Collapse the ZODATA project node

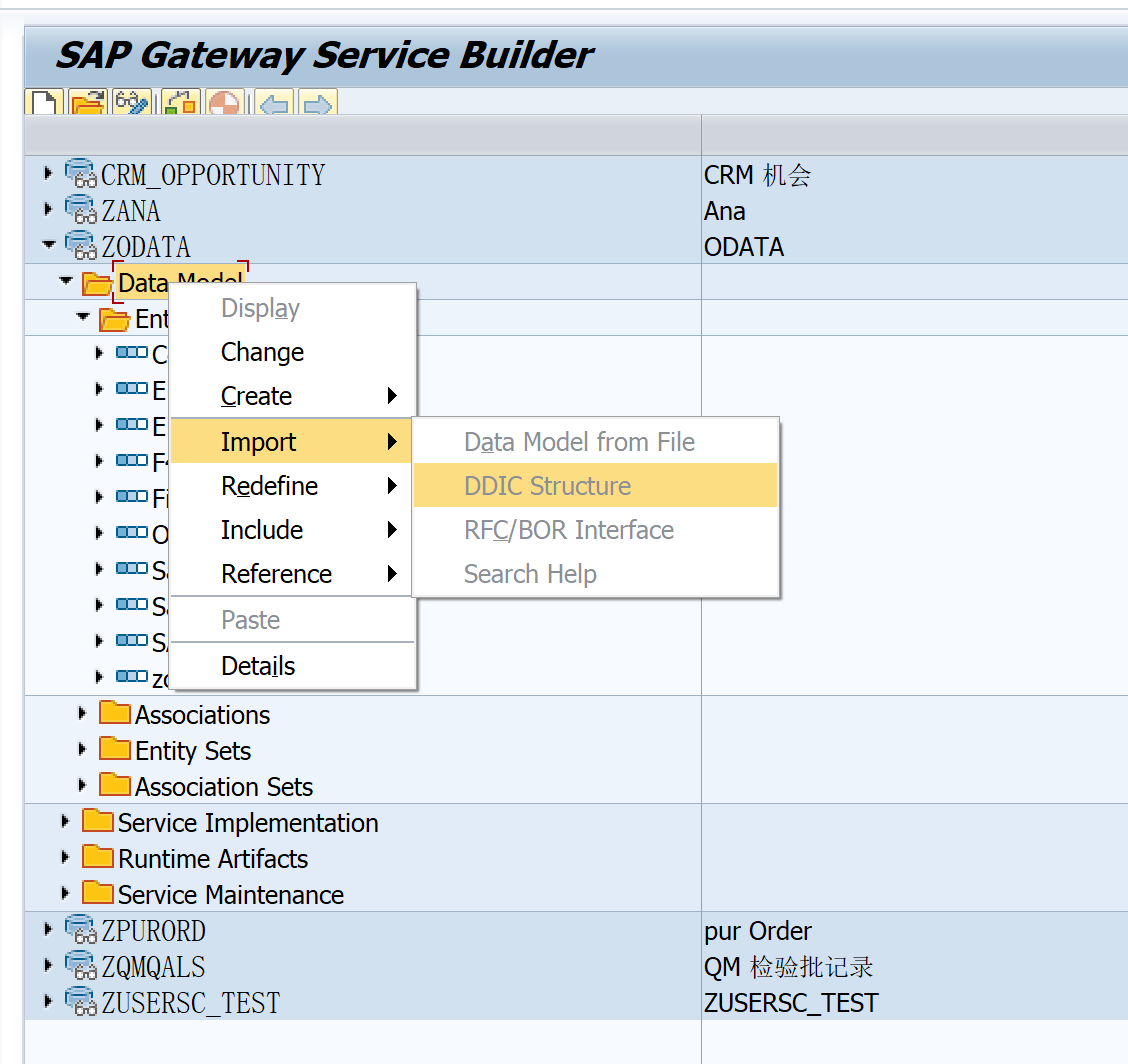pyautogui.click(x=48, y=245)
